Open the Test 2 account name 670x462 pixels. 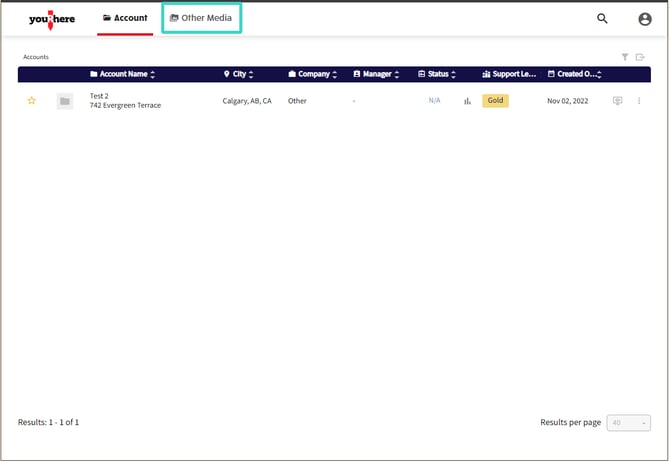coord(99,96)
